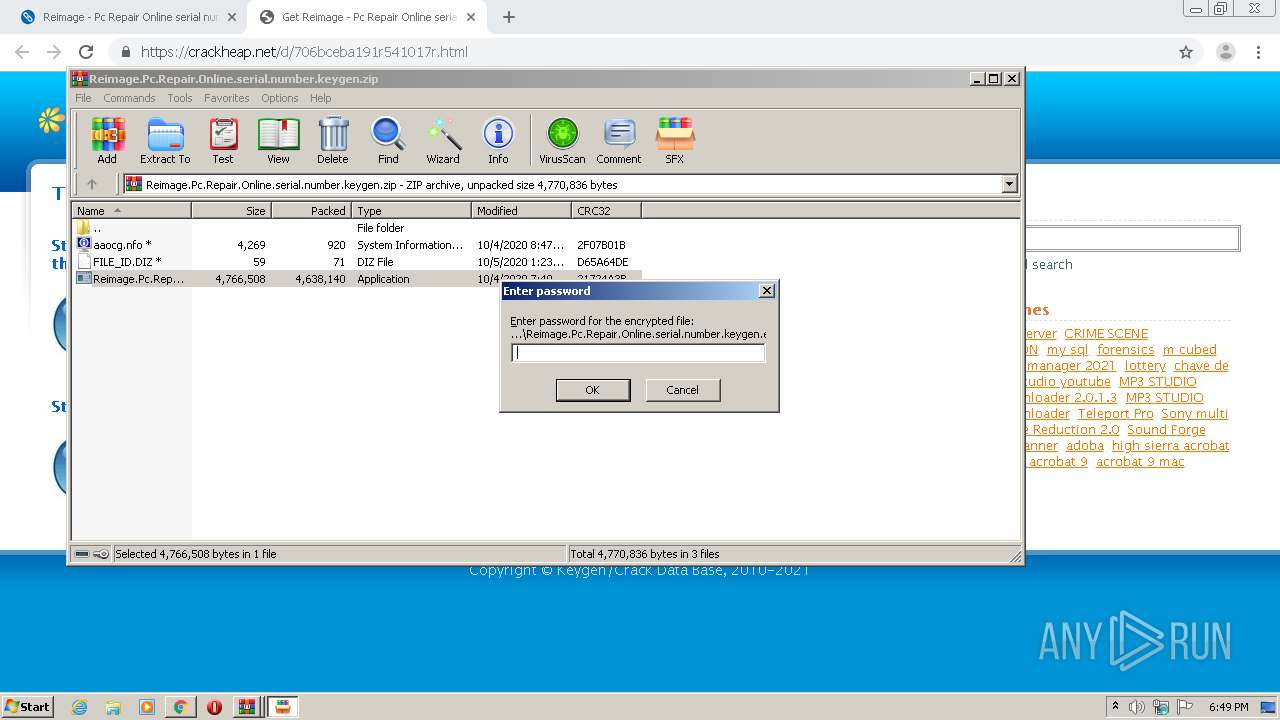Viewport: 1280px width, 720px height.
Task: Sort by Modified column header
Action: (x=521, y=211)
